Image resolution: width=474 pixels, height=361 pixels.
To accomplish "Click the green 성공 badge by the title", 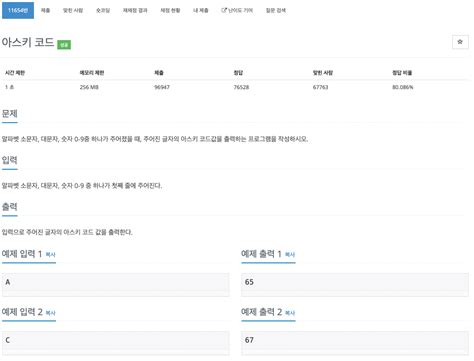I will [64, 45].
